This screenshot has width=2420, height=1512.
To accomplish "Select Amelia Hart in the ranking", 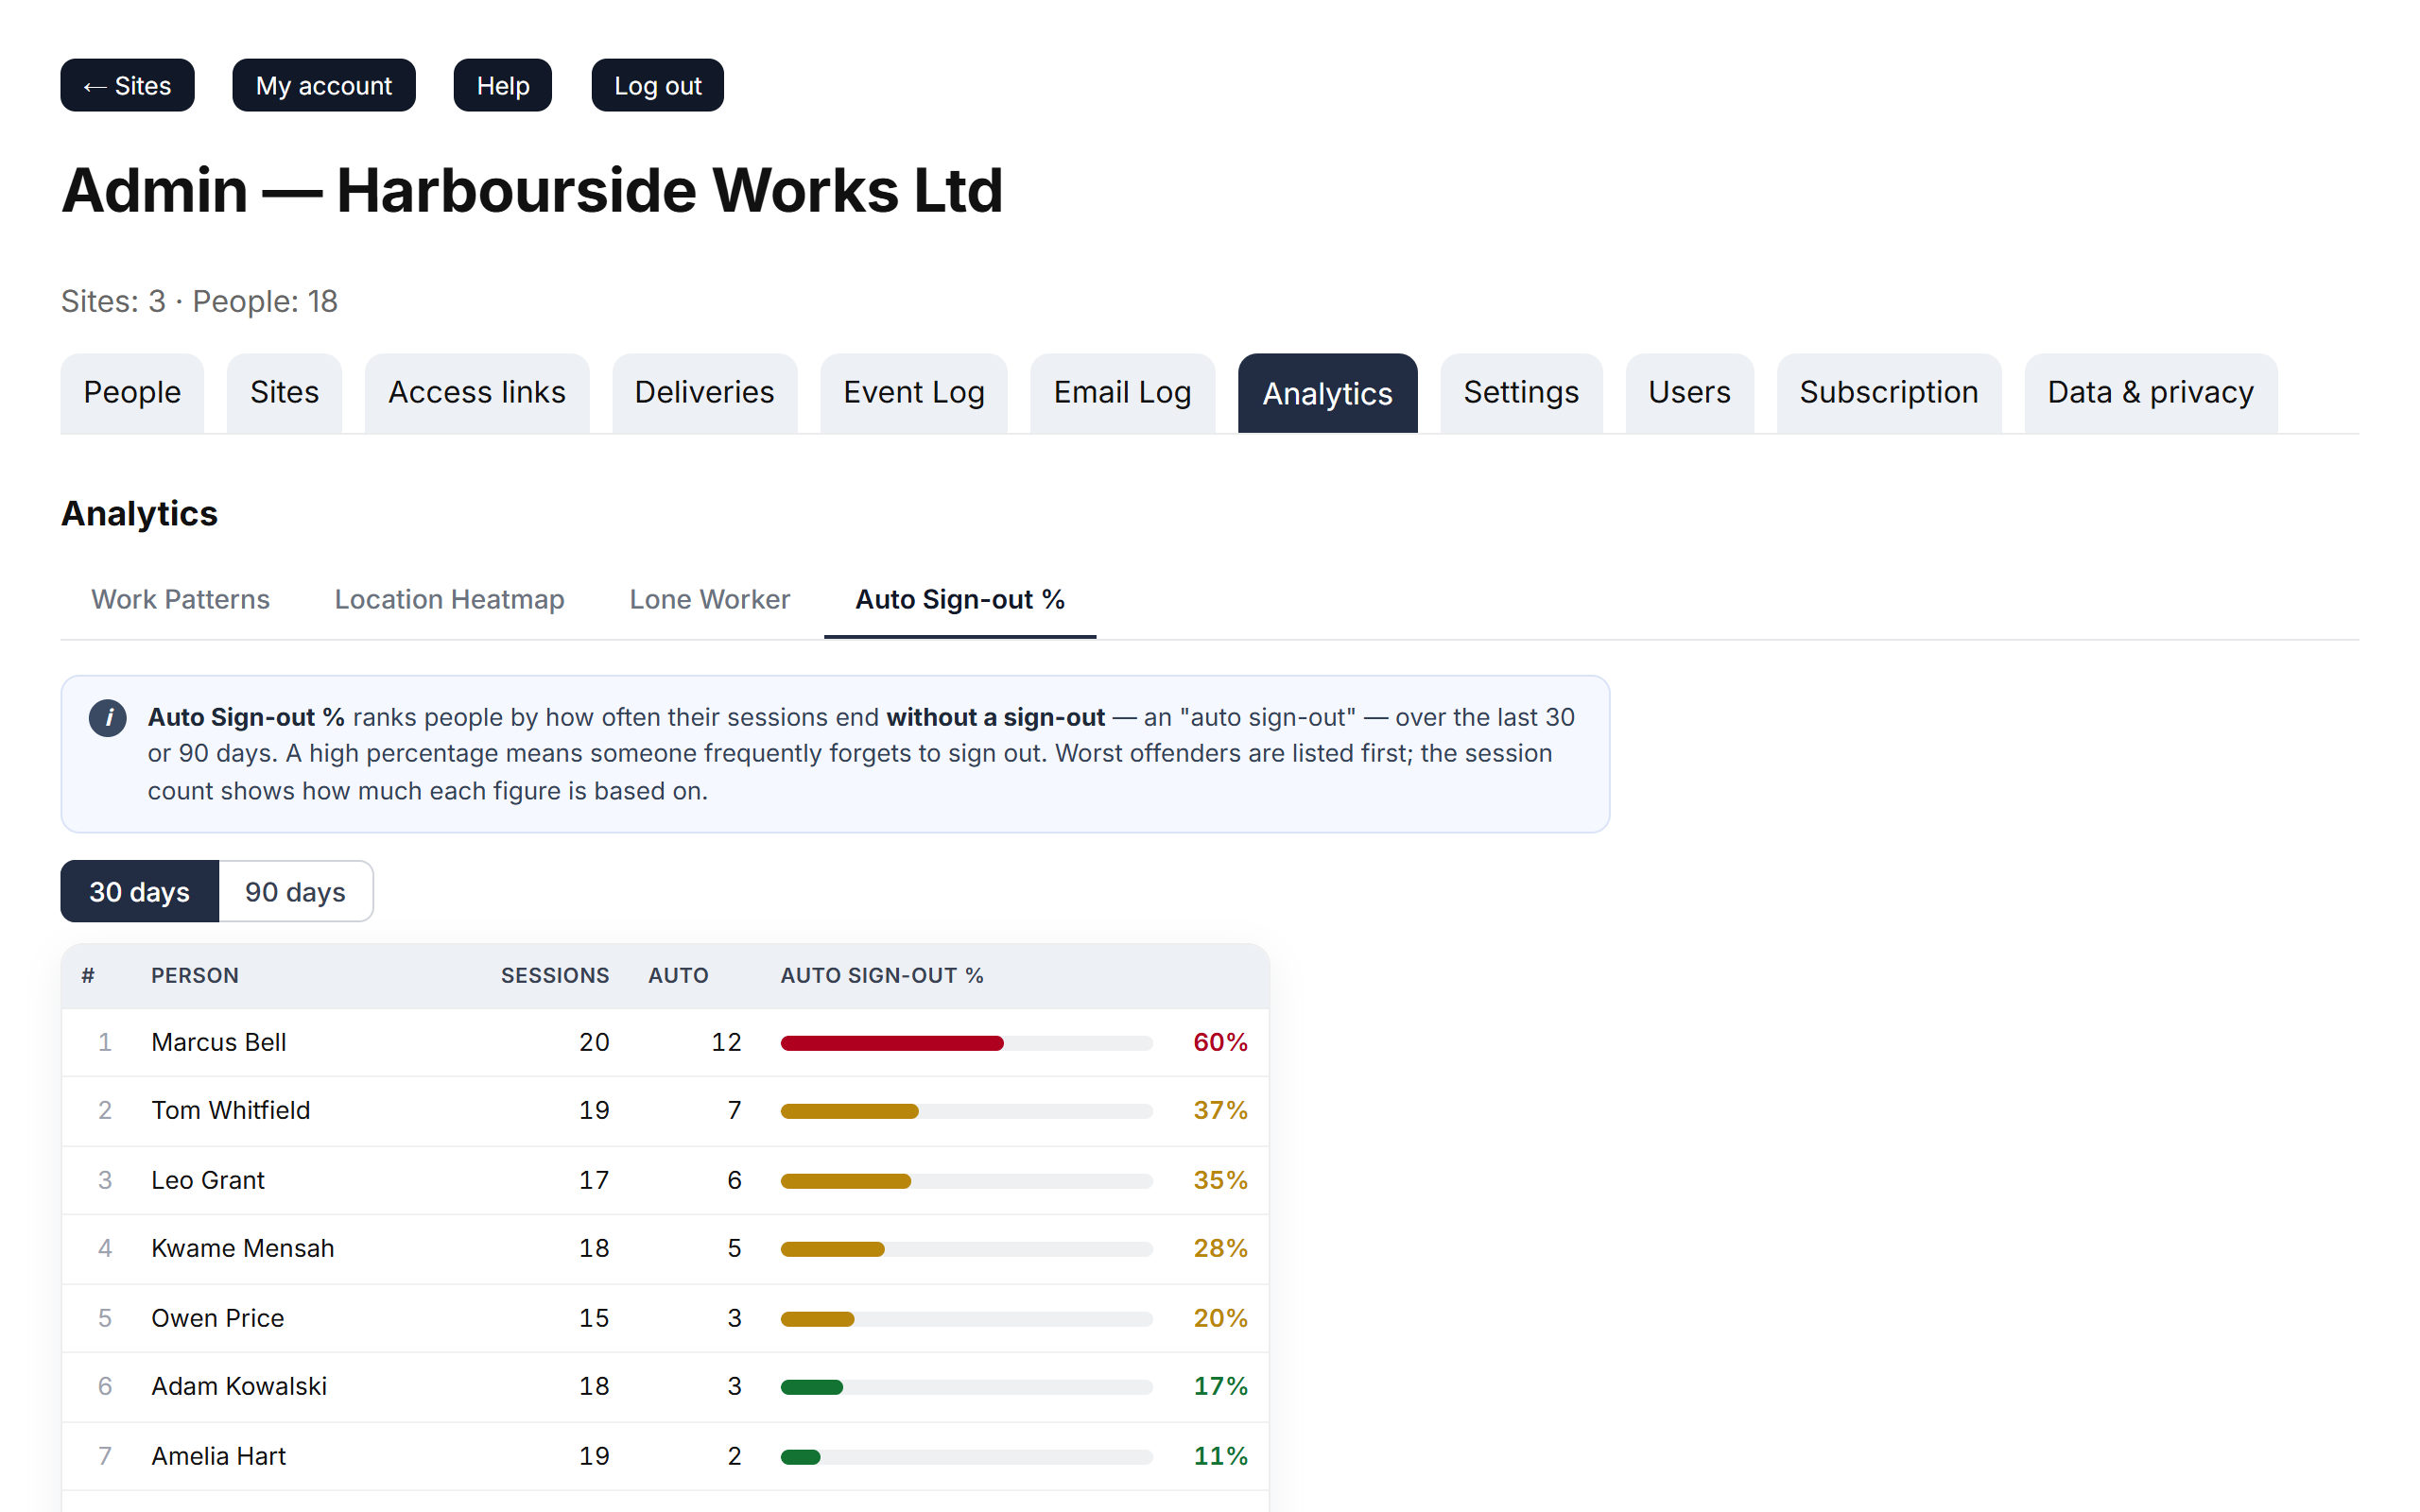I will click(219, 1456).
